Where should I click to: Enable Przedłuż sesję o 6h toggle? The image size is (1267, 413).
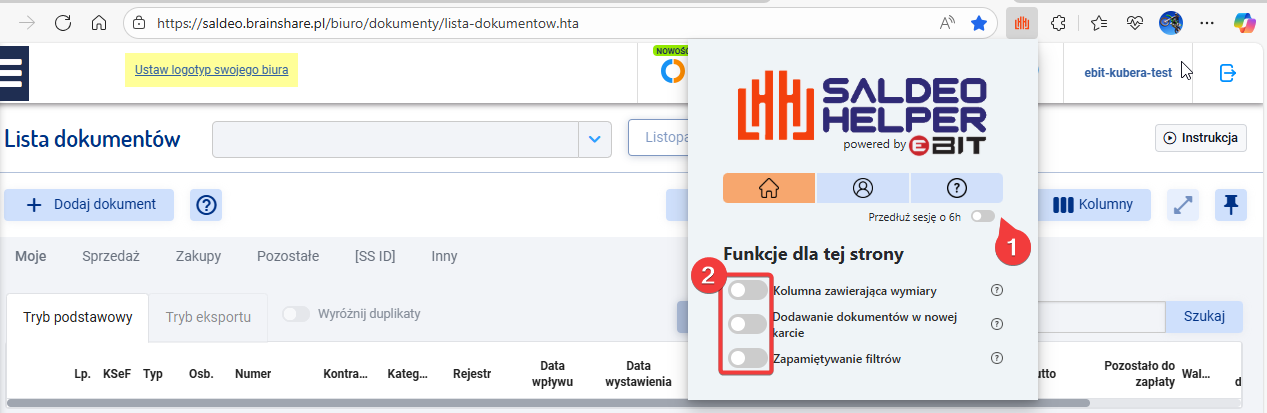click(982, 217)
